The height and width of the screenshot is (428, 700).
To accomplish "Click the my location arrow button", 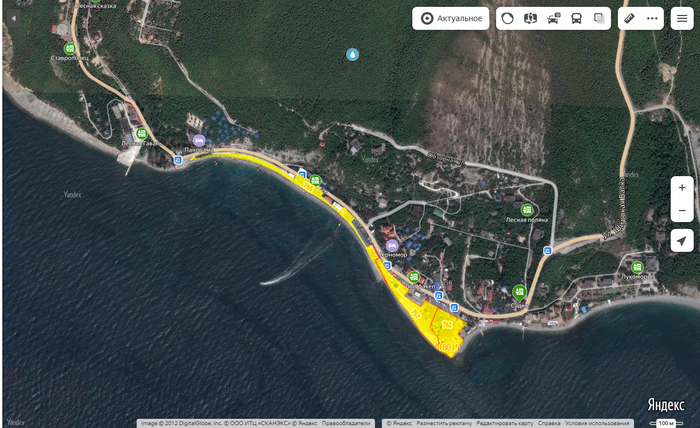I will [682, 241].
